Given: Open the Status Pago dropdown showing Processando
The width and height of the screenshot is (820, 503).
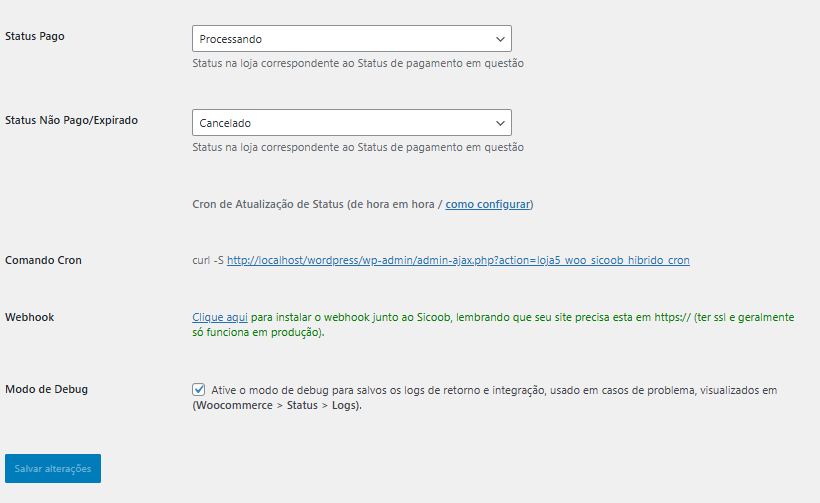Looking at the screenshot, I should point(340,39).
